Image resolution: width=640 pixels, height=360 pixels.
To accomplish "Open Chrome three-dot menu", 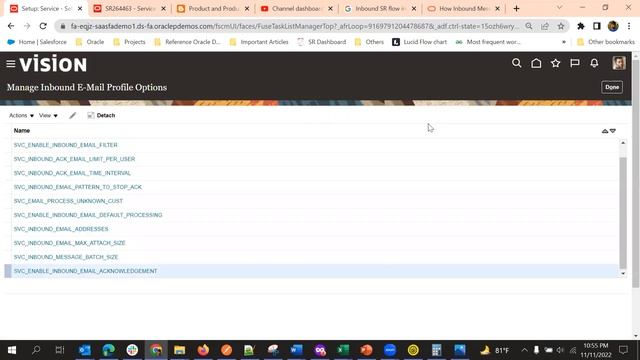I will pos(629,26).
